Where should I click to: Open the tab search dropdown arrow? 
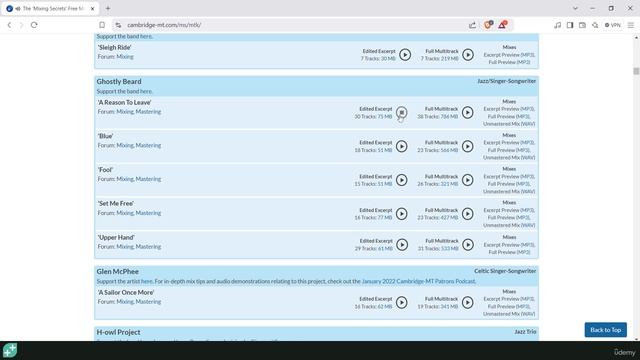575,8
